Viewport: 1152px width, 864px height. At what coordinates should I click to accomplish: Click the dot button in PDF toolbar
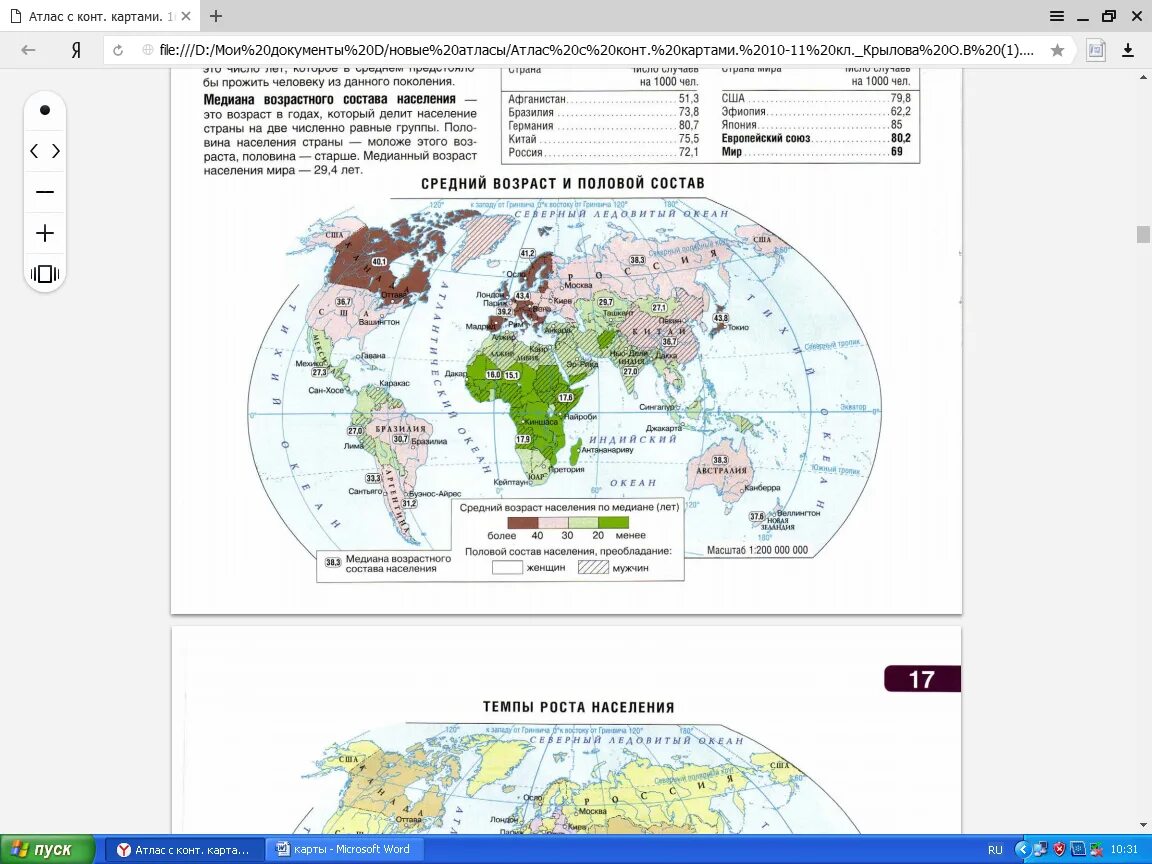[45, 110]
